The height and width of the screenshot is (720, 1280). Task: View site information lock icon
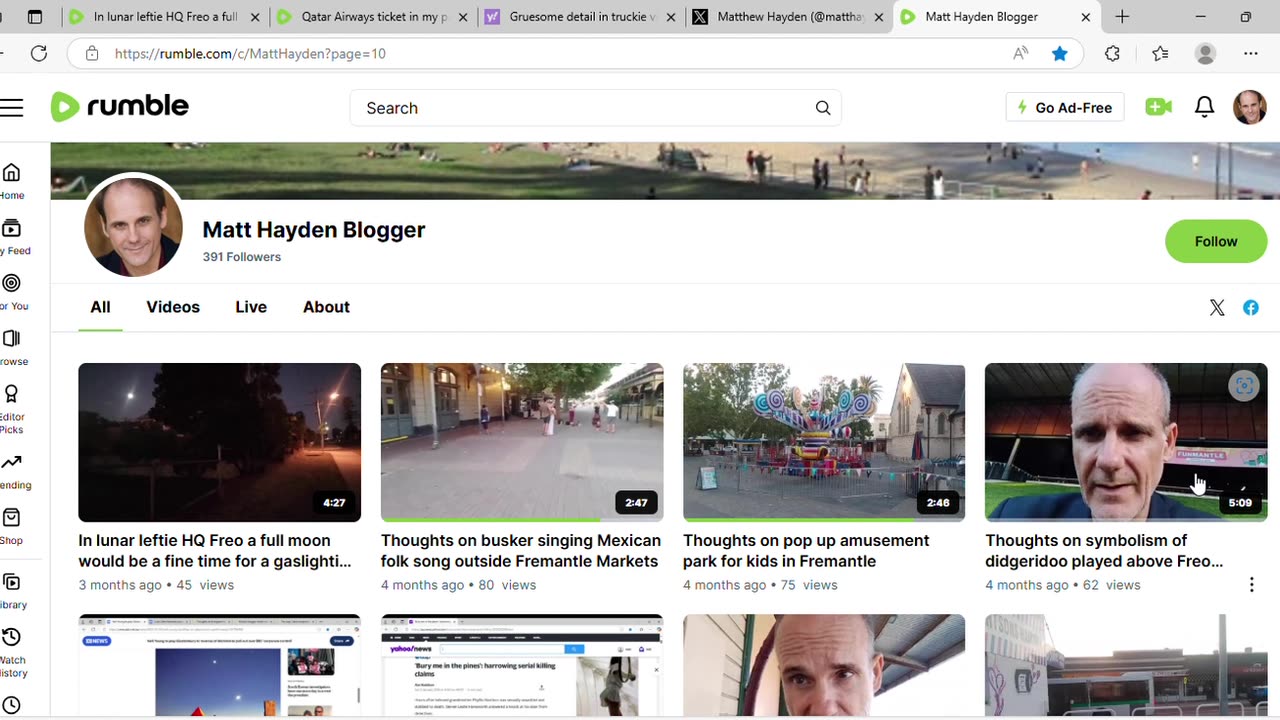click(92, 54)
